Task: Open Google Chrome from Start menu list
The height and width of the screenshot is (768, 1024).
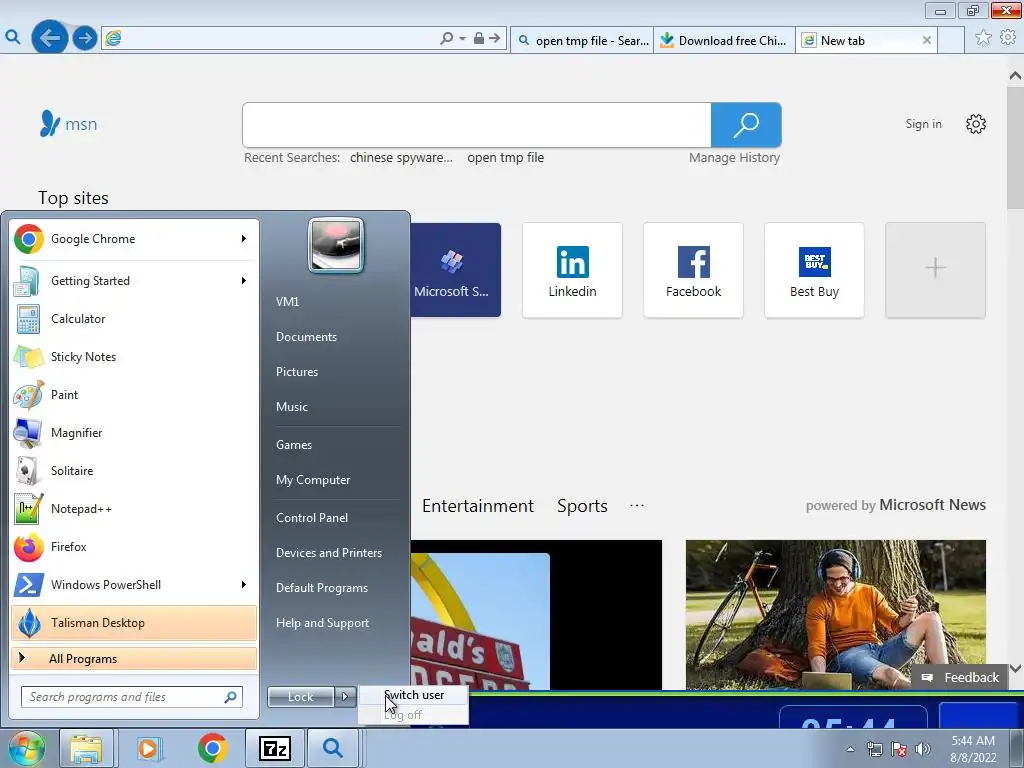Action: [133, 239]
